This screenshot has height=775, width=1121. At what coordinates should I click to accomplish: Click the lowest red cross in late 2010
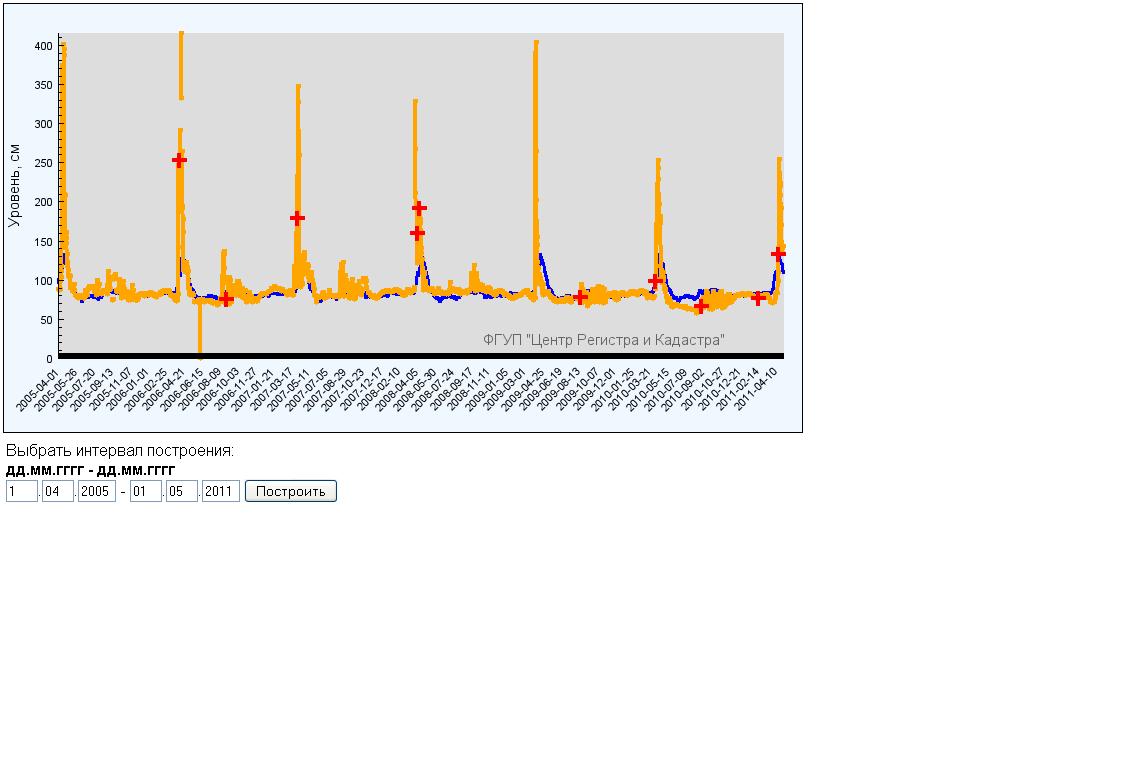pyautogui.click(x=701, y=306)
